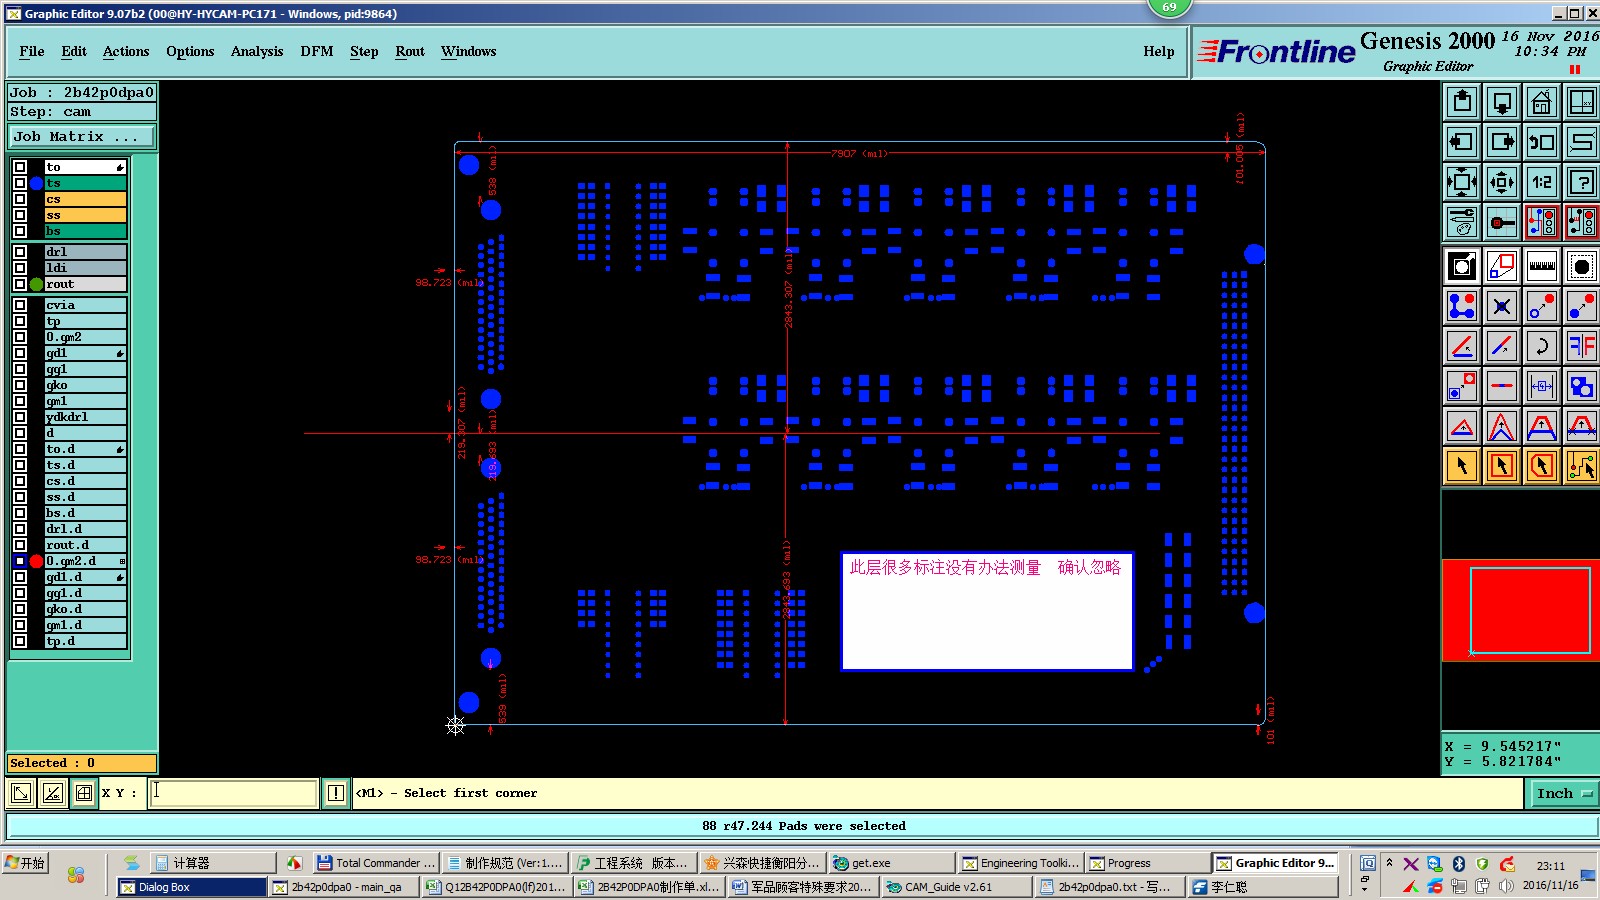Screen dimensions: 1600x900
Task: Open the DFM menu
Action: [317, 51]
